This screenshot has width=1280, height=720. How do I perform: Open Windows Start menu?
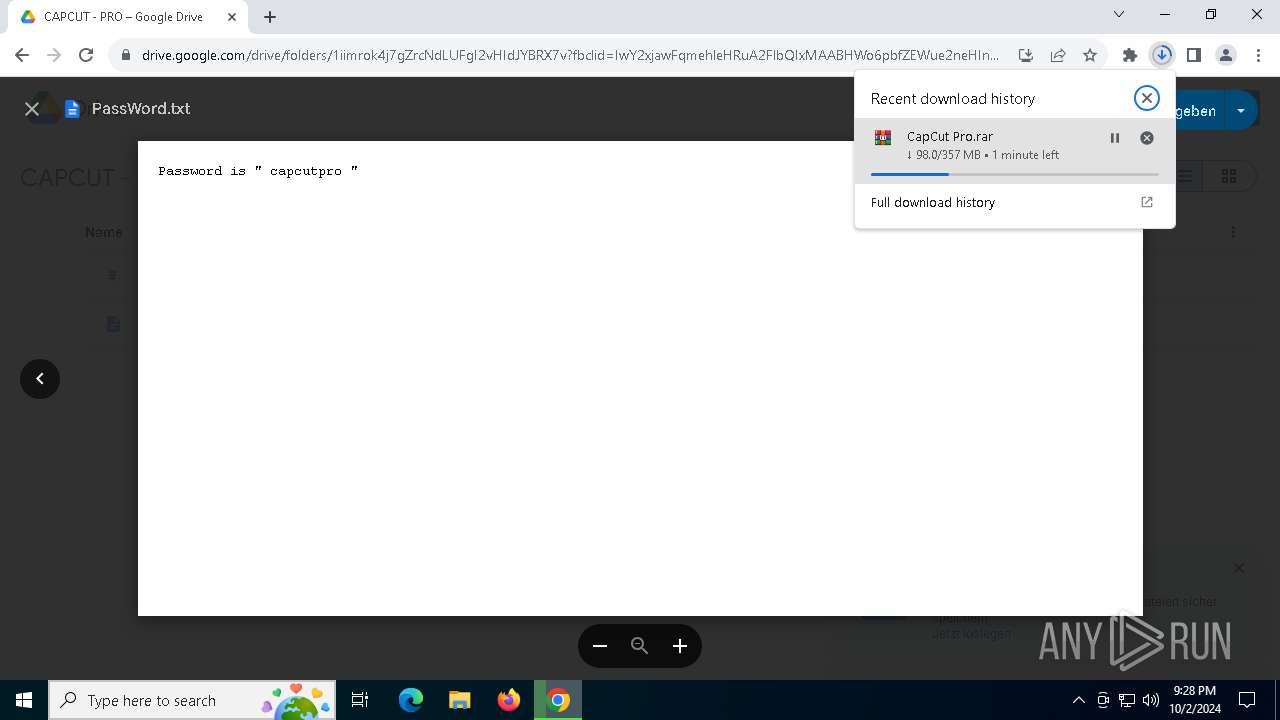point(24,700)
